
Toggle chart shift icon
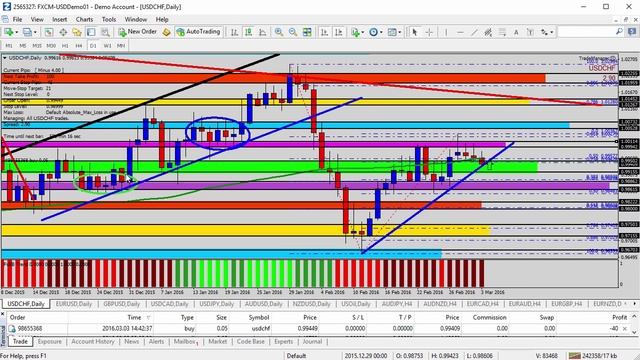338,32
